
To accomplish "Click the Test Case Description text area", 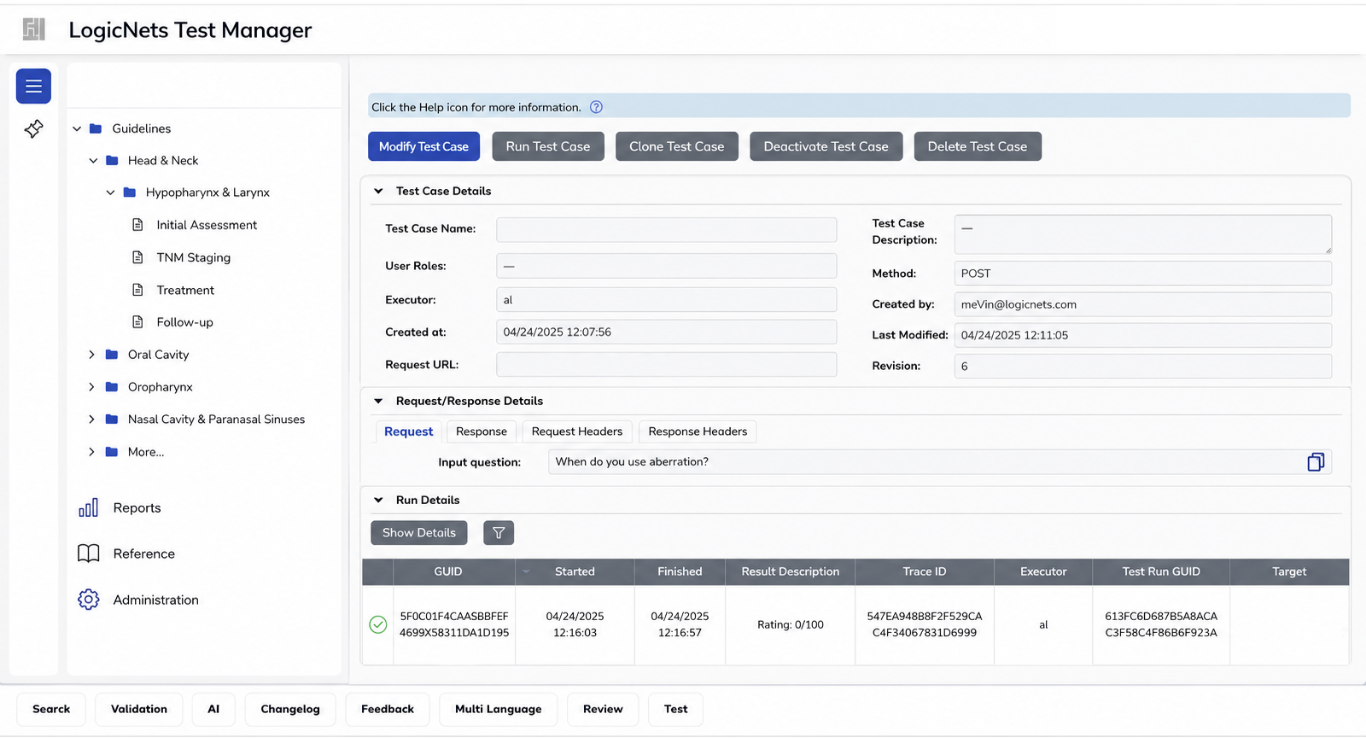I will tap(1143, 234).
